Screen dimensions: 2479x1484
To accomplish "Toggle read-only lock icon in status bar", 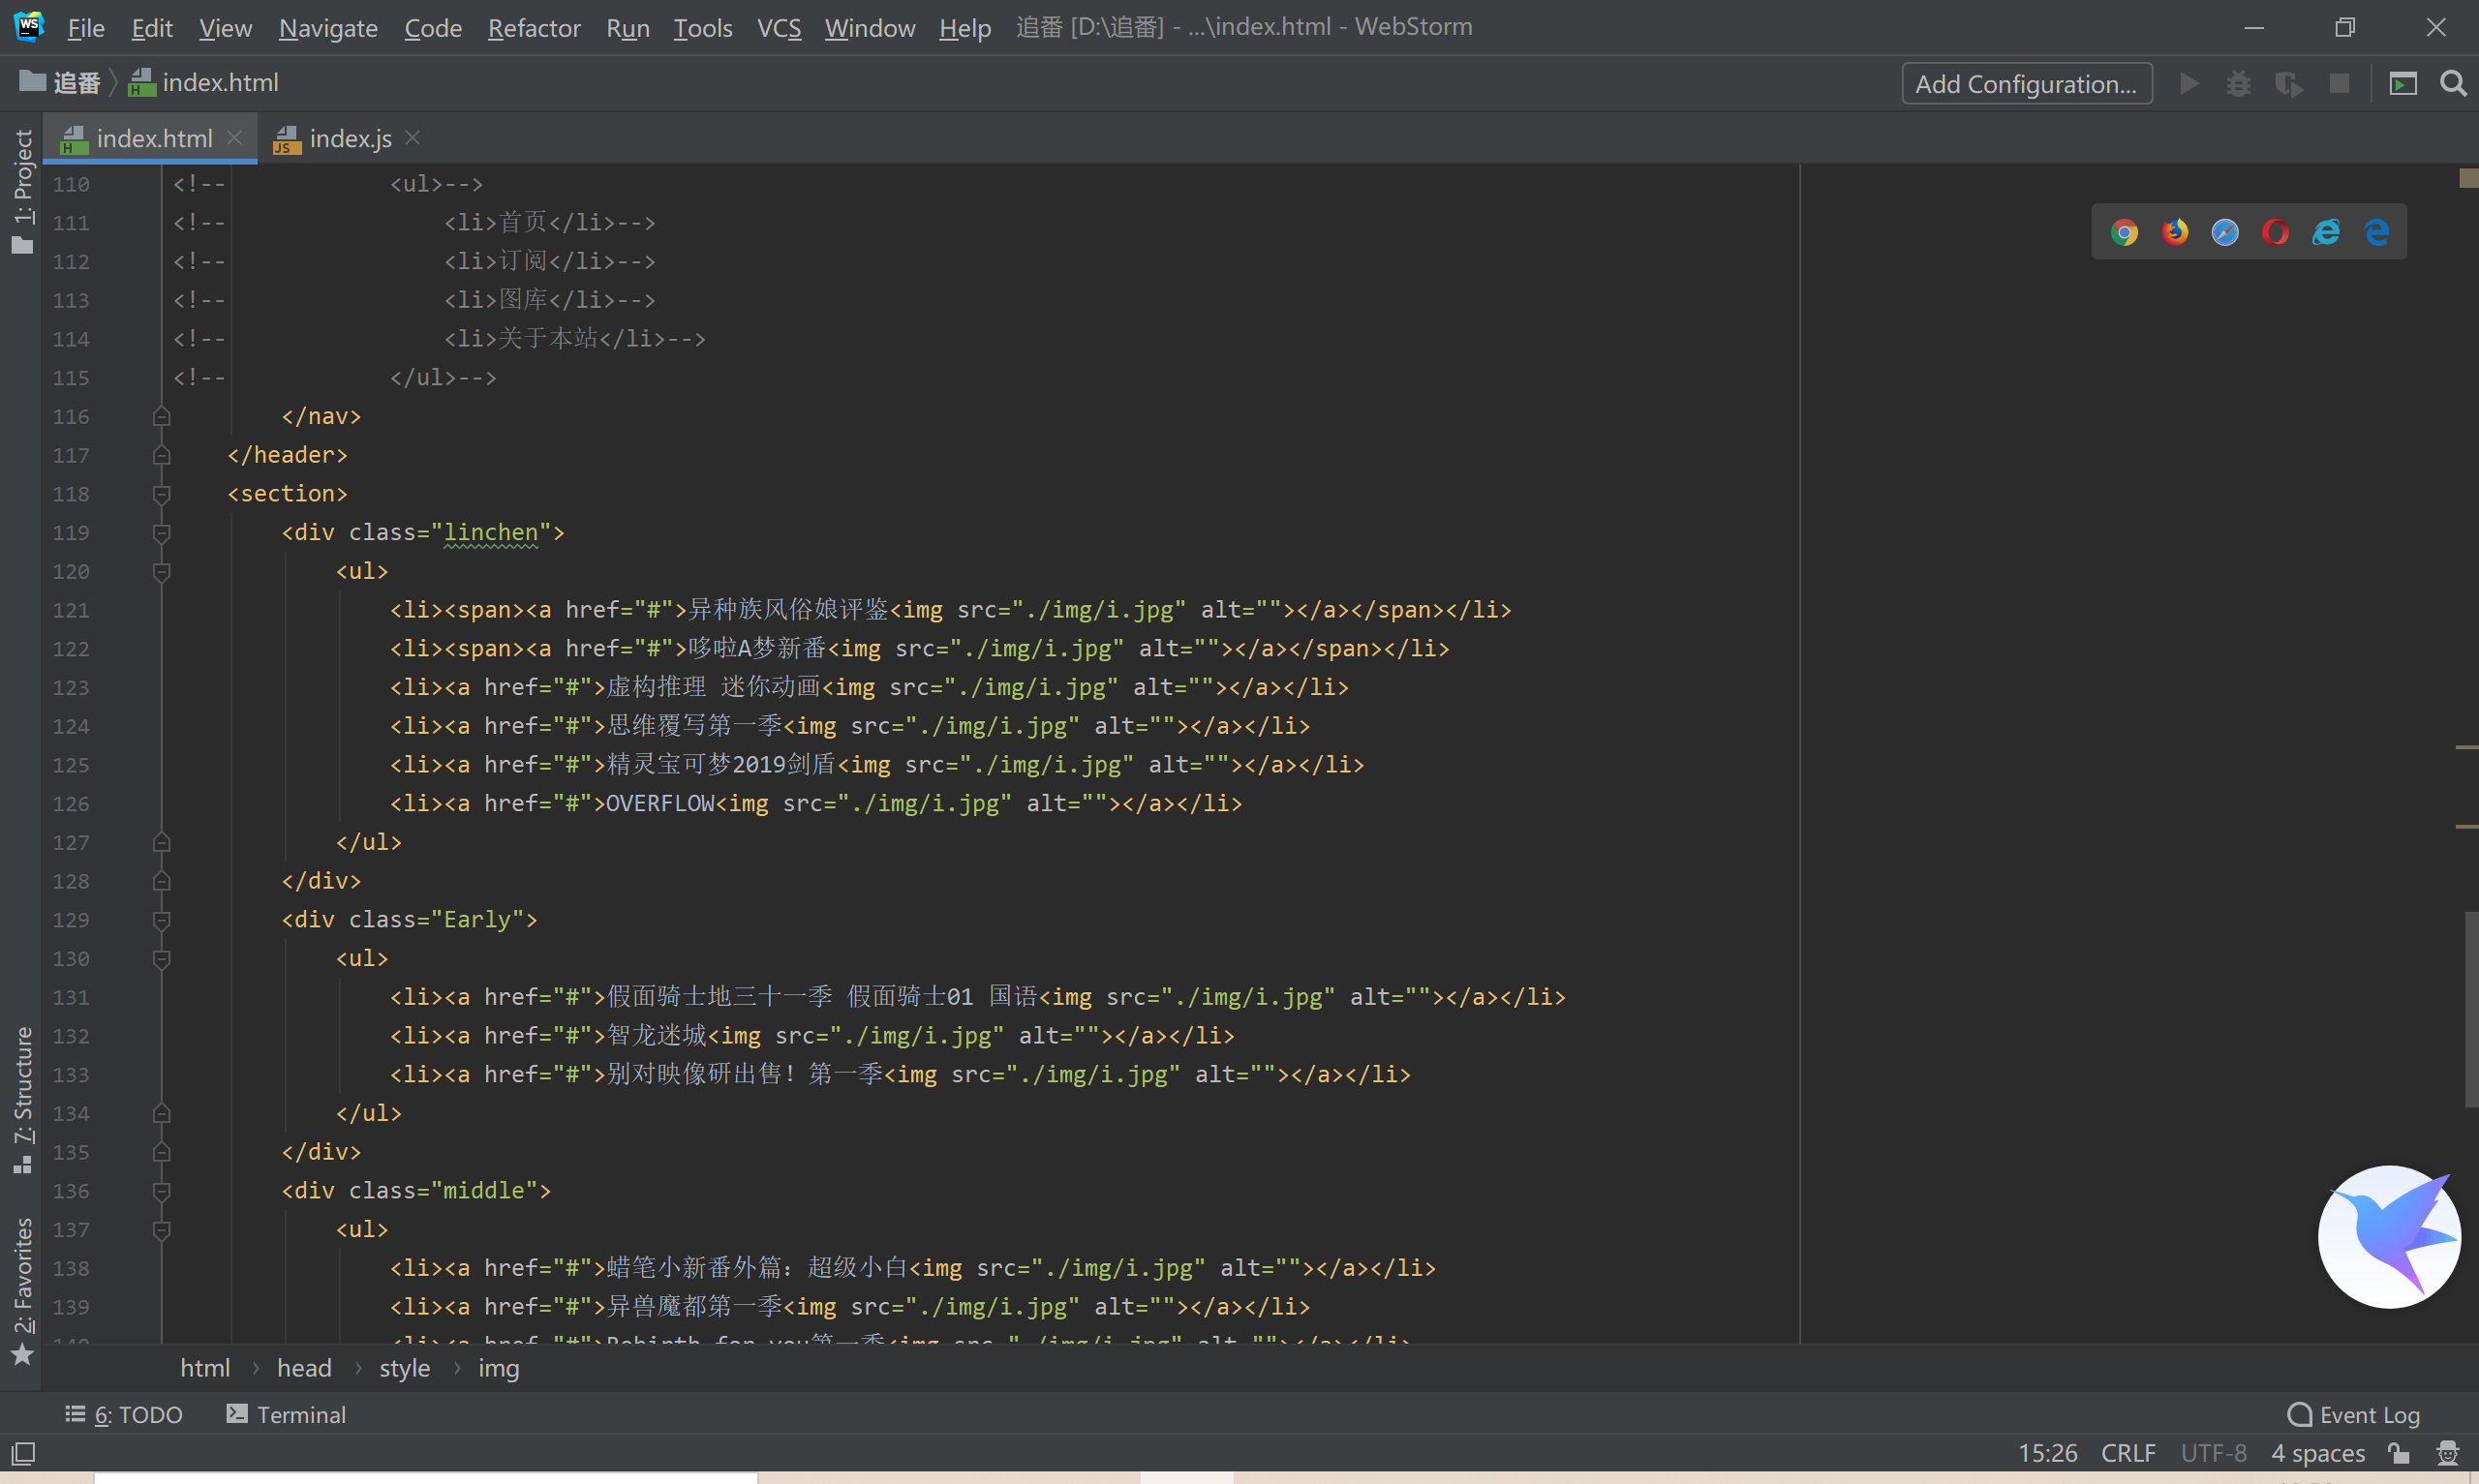I will click(x=2398, y=1453).
